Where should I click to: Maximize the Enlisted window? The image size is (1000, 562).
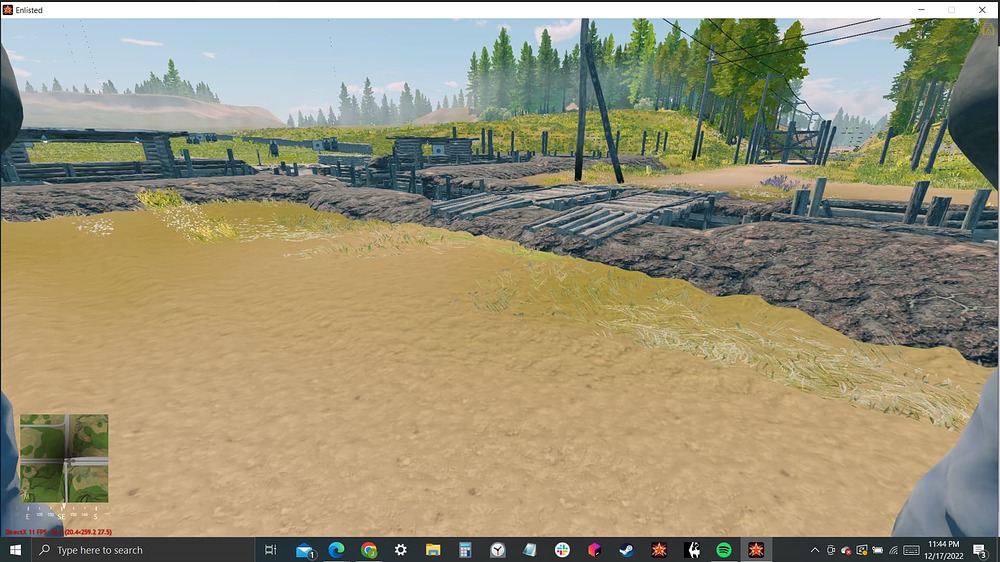tap(952, 10)
